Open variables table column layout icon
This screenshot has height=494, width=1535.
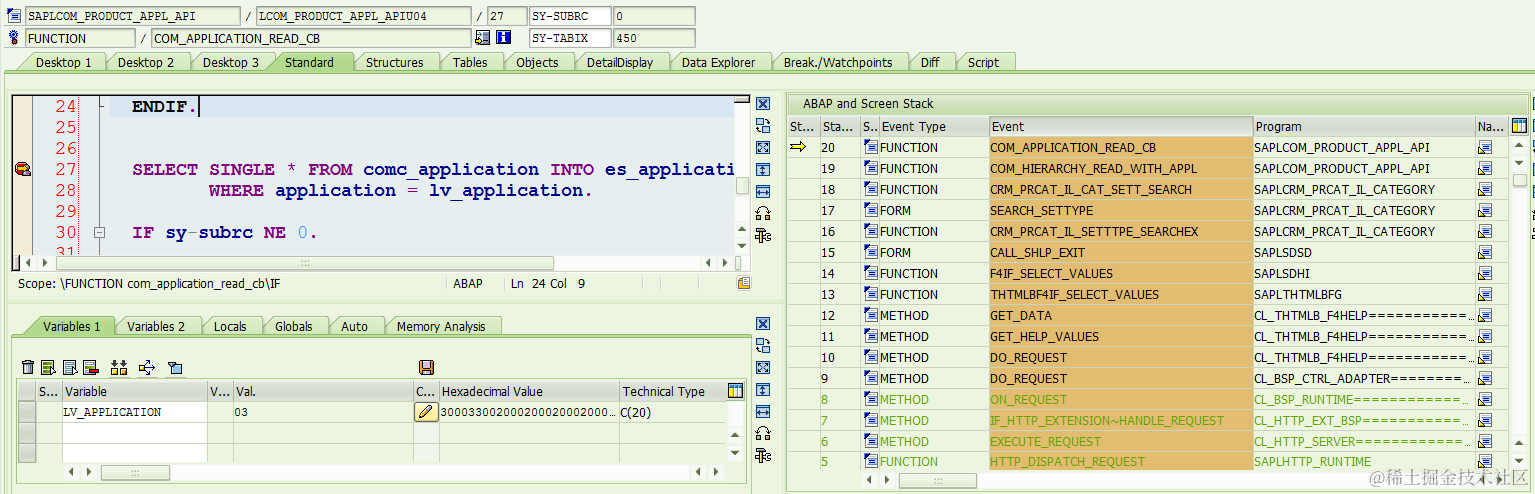736,391
